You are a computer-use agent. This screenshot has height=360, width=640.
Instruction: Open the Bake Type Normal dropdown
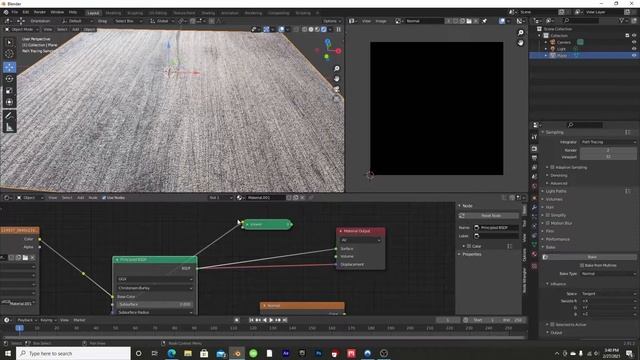click(608, 273)
